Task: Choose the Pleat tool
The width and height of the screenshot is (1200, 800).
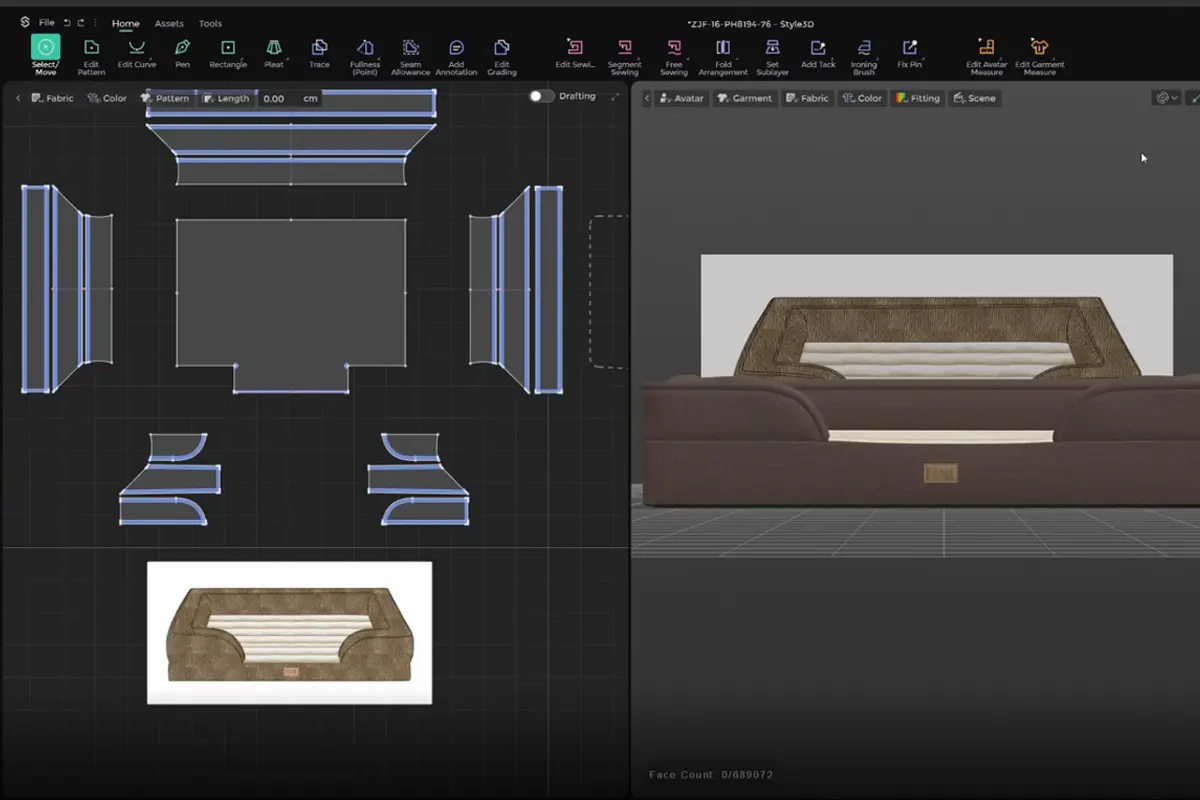Action: point(274,53)
